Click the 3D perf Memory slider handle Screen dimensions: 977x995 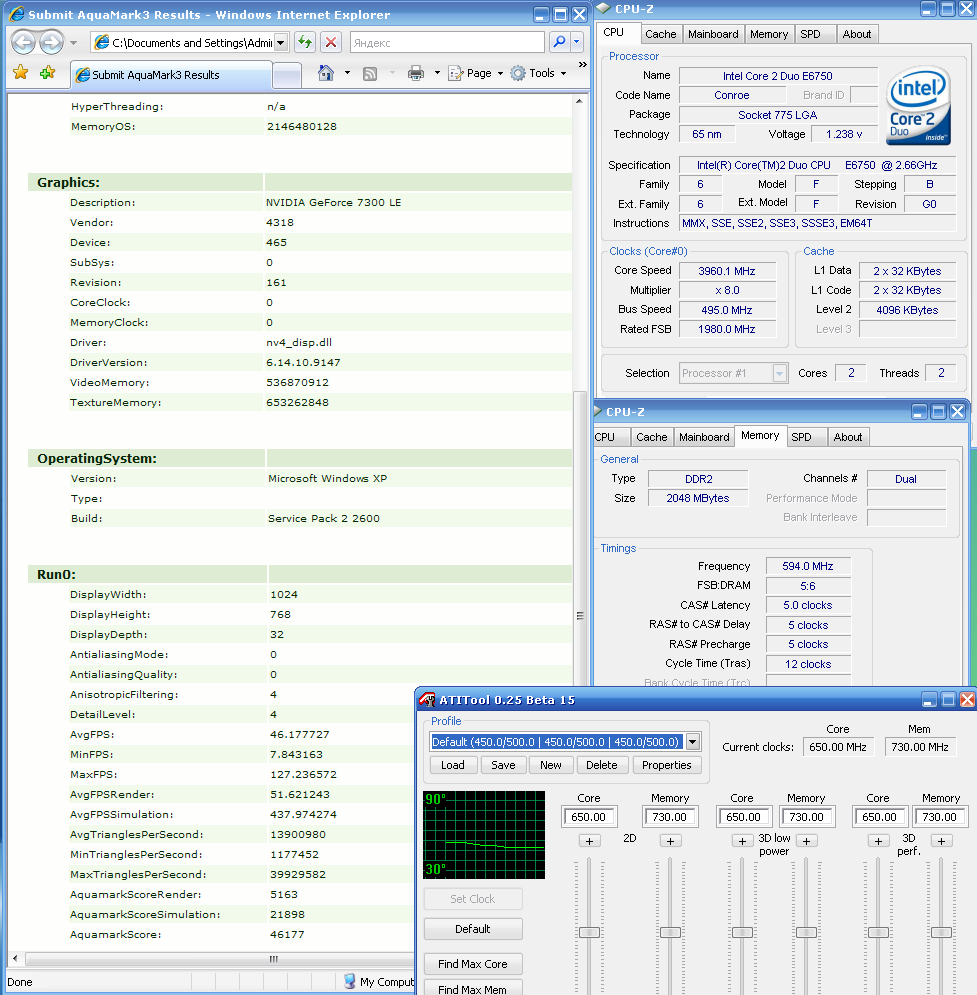[941, 932]
